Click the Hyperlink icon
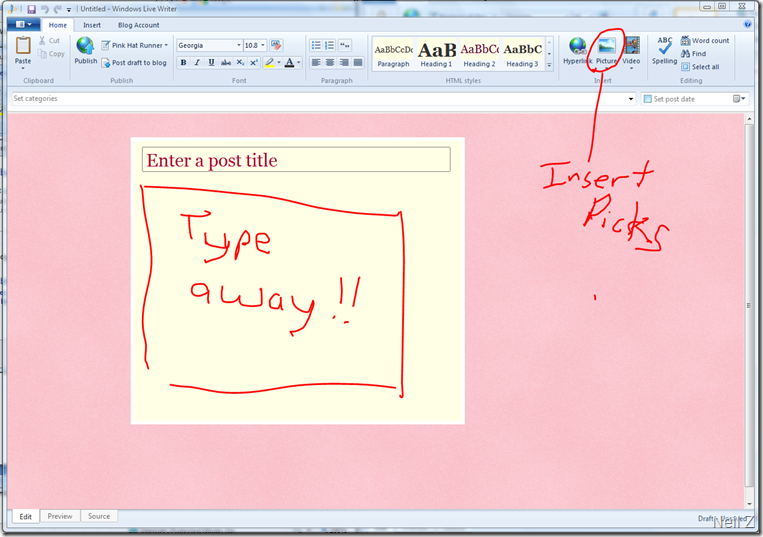The width and height of the screenshot is (763, 537). tap(577, 46)
